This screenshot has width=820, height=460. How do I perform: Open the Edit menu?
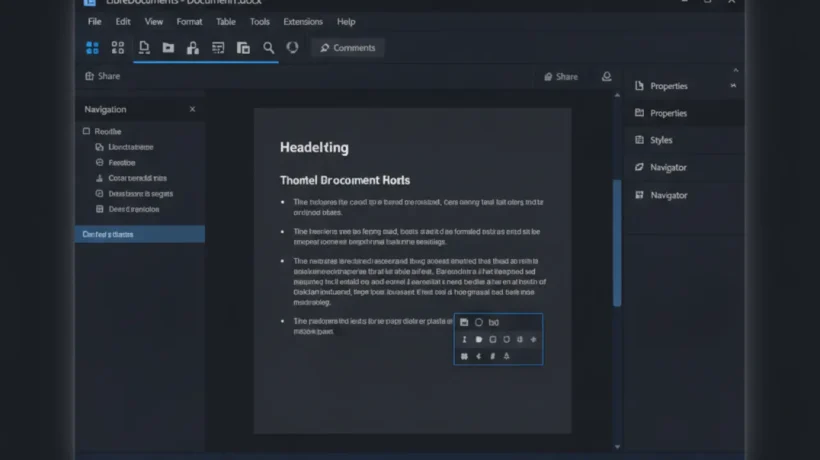pos(123,22)
